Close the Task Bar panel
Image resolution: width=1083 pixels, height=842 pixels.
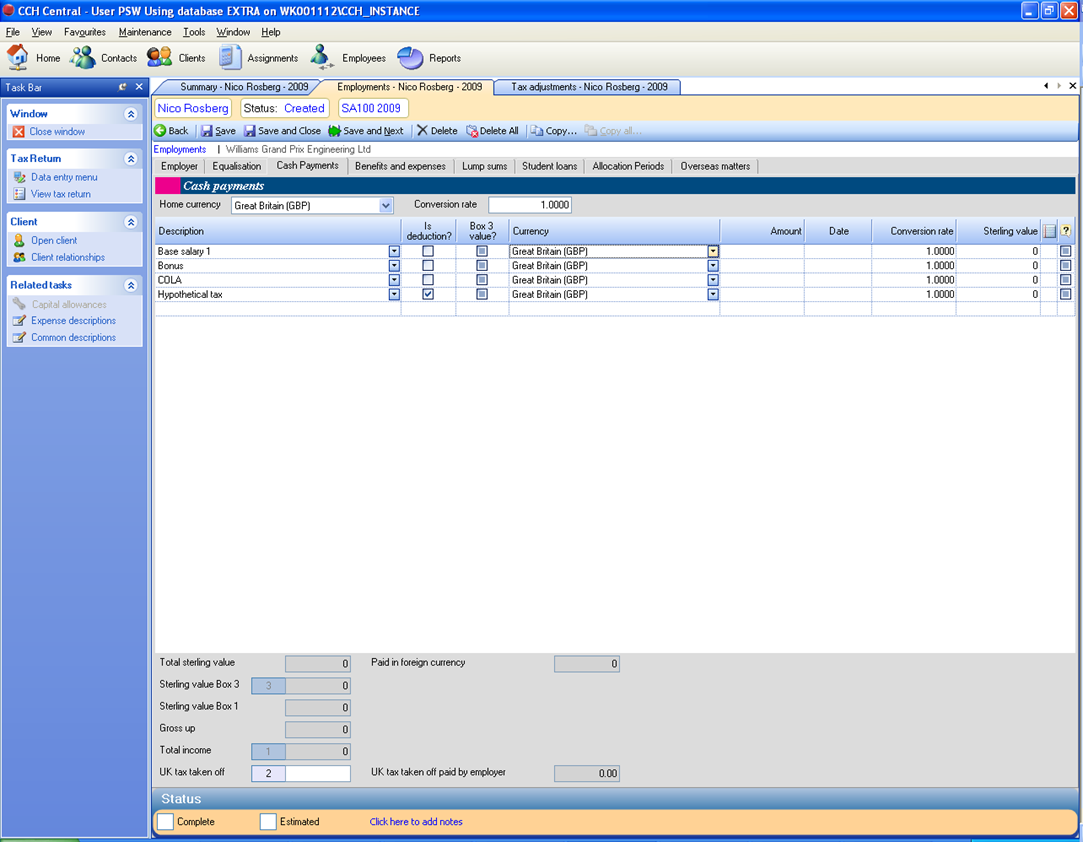point(139,87)
